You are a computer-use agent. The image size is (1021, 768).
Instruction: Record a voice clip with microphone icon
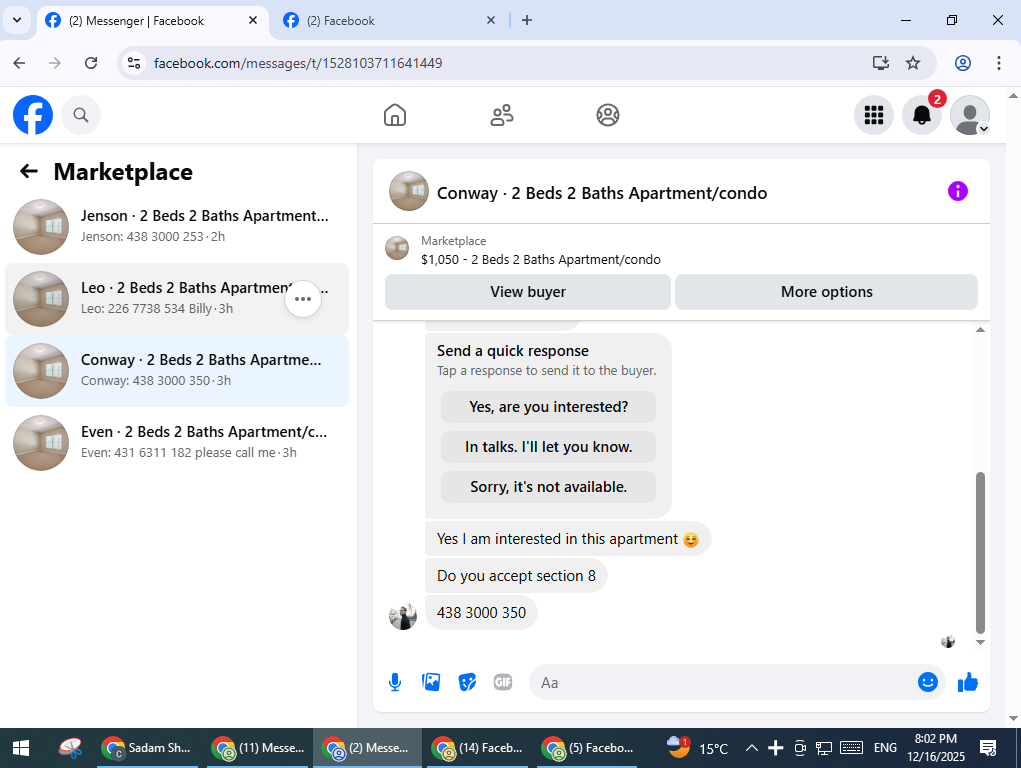click(x=395, y=682)
